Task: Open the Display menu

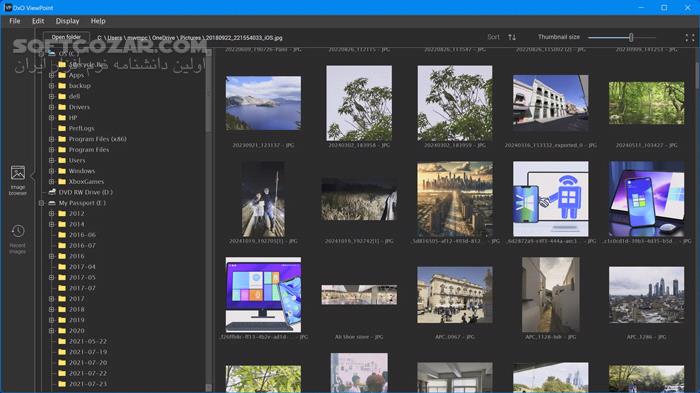Action: point(67,21)
